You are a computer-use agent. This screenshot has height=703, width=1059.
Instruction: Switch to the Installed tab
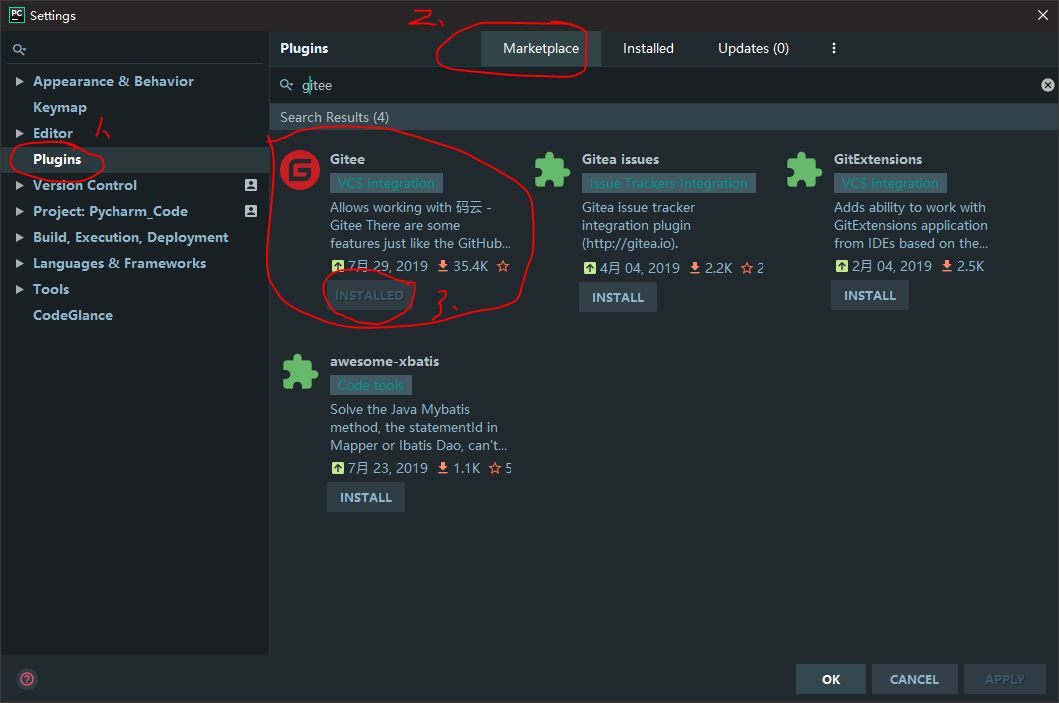point(648,49)
